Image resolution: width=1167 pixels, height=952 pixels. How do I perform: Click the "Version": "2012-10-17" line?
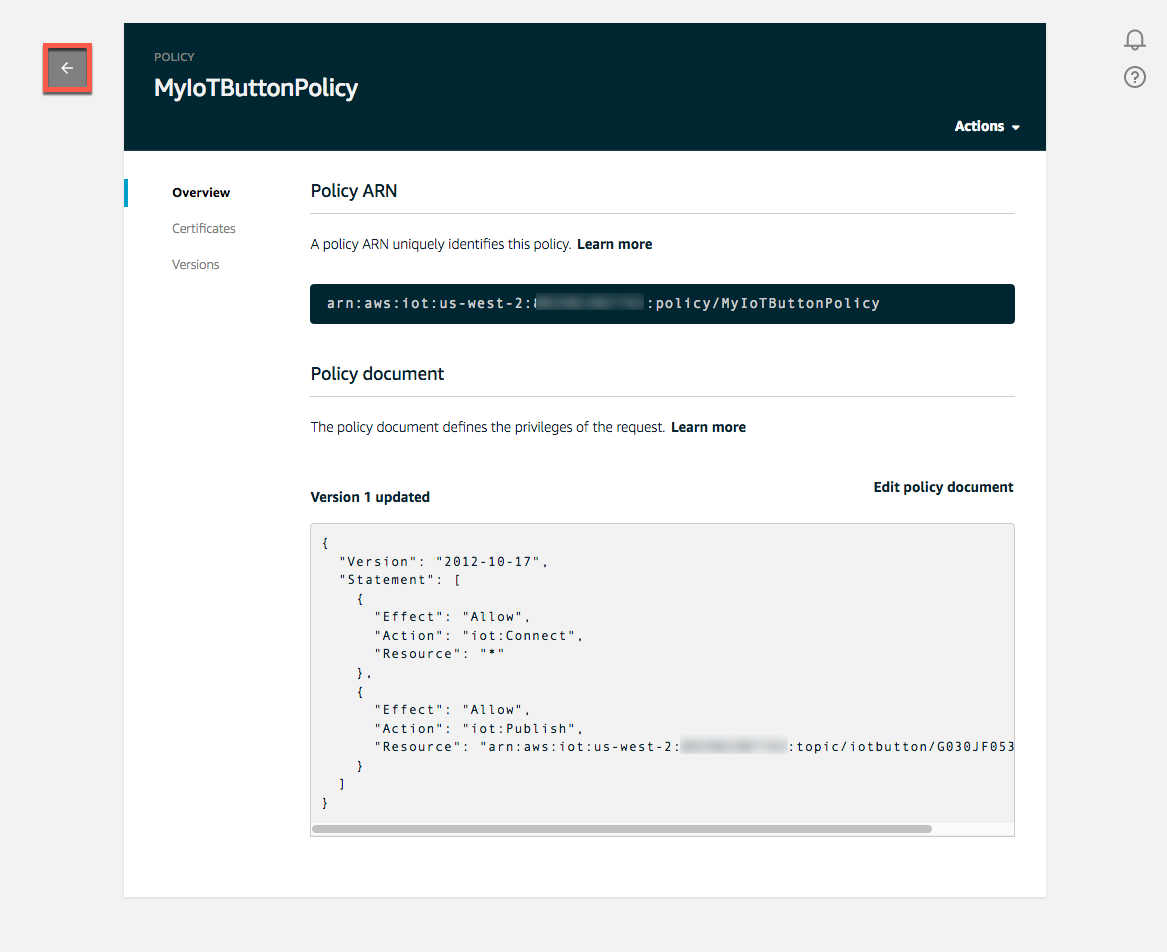coord(444,562)
